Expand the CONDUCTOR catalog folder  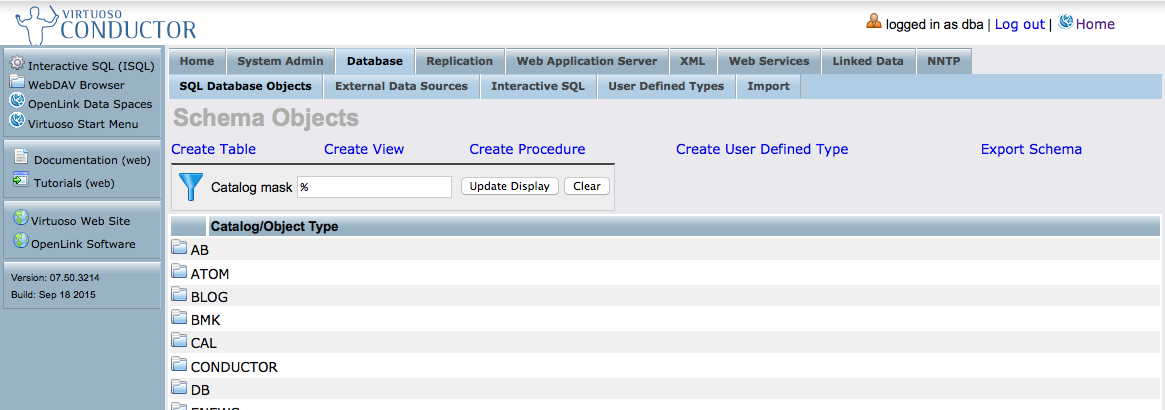(180, 366)
